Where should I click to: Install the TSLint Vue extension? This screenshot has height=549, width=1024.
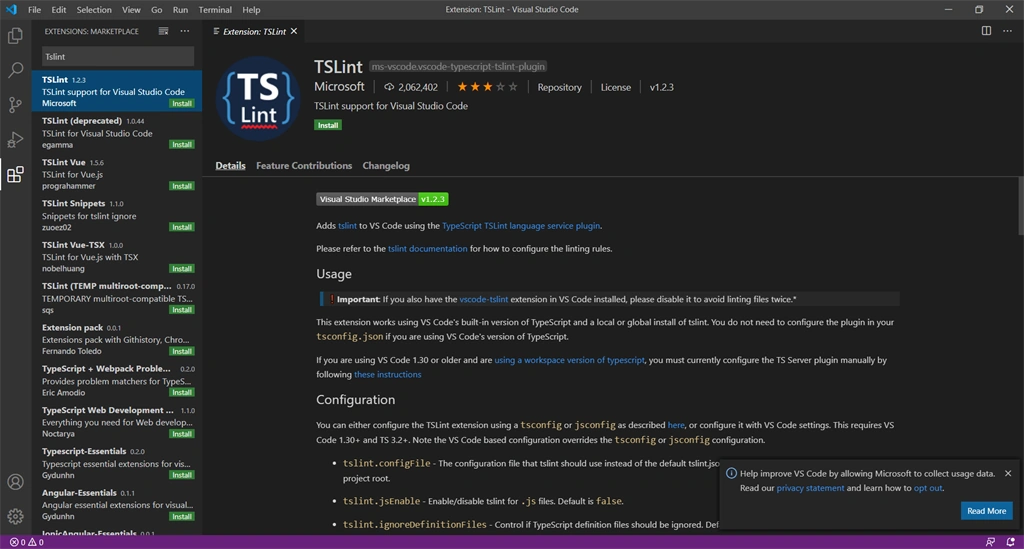pyautogui.click(x=182, y=186)
